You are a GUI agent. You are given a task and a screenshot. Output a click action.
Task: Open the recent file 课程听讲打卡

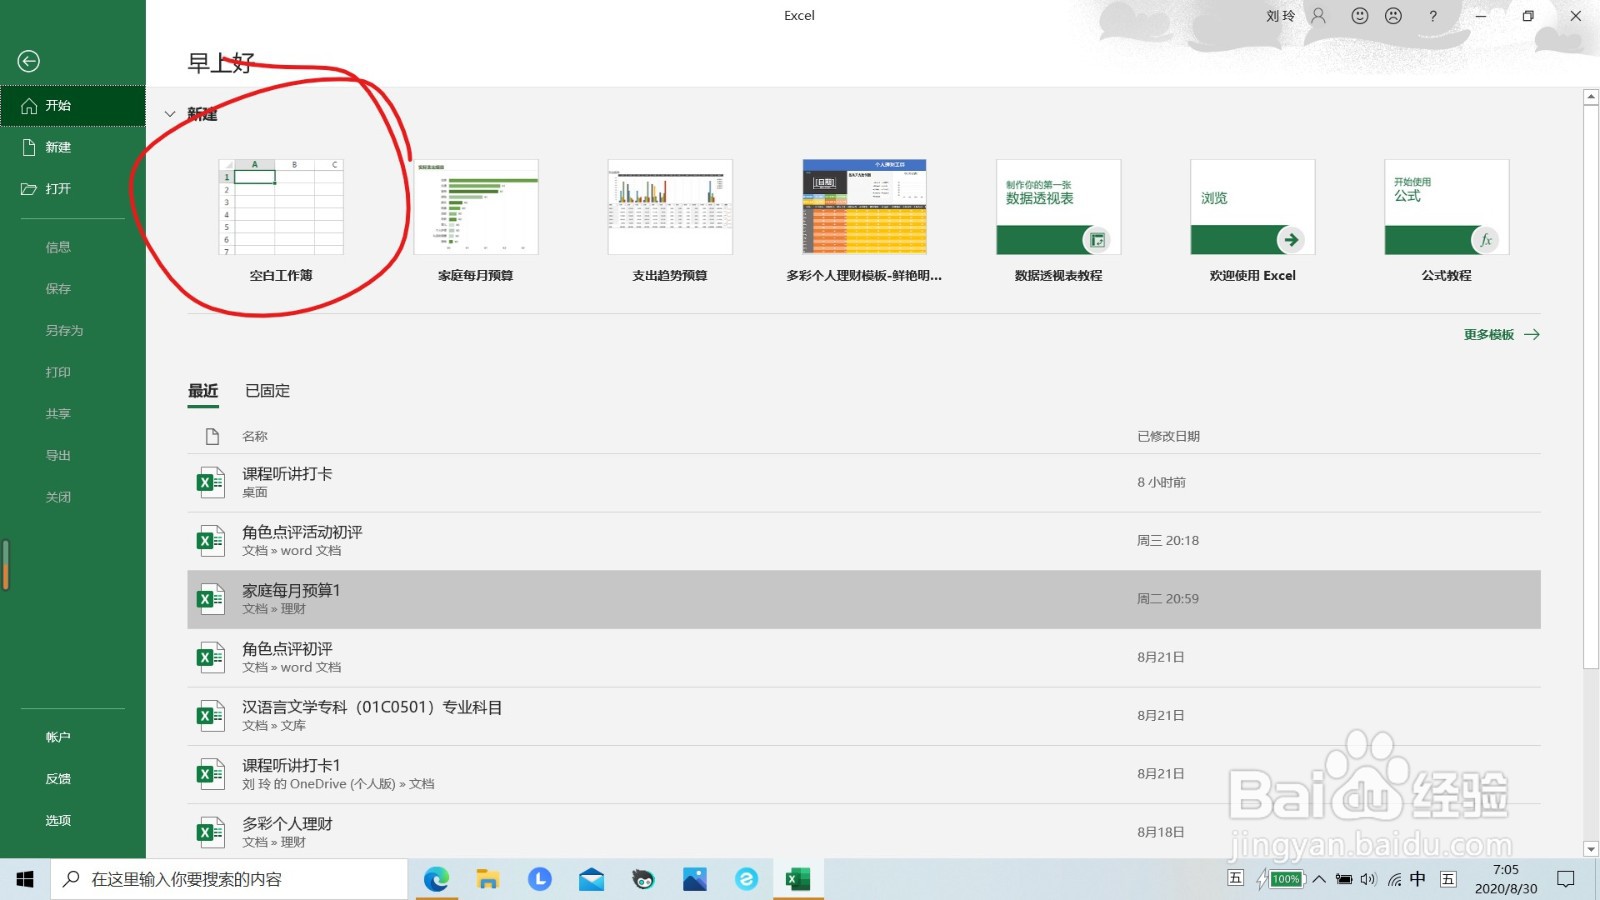pos(864,483)
